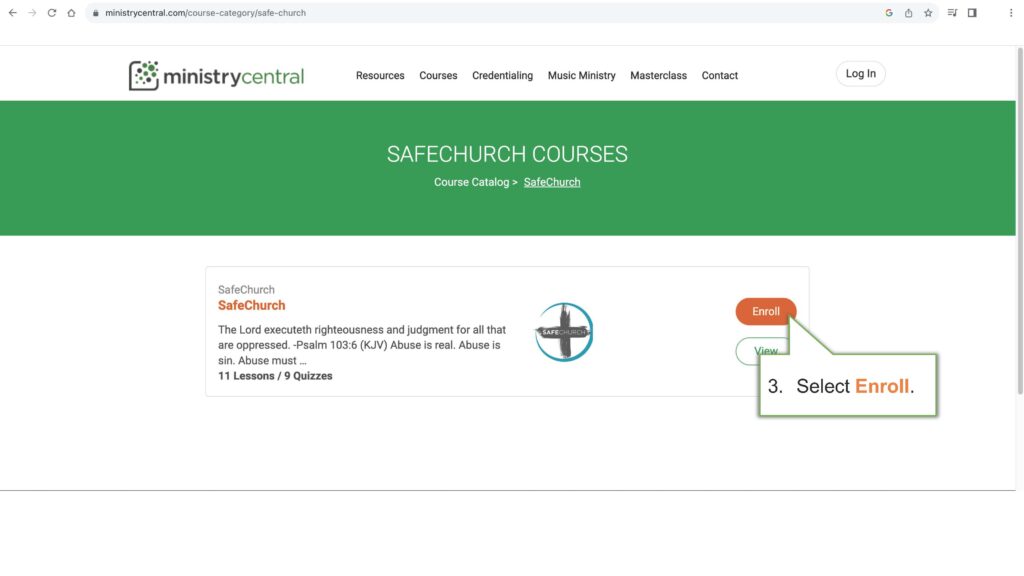This screenshot has width=1024, height=576.
Task: Open the orange SafeChurch course title
Action: 251,306
